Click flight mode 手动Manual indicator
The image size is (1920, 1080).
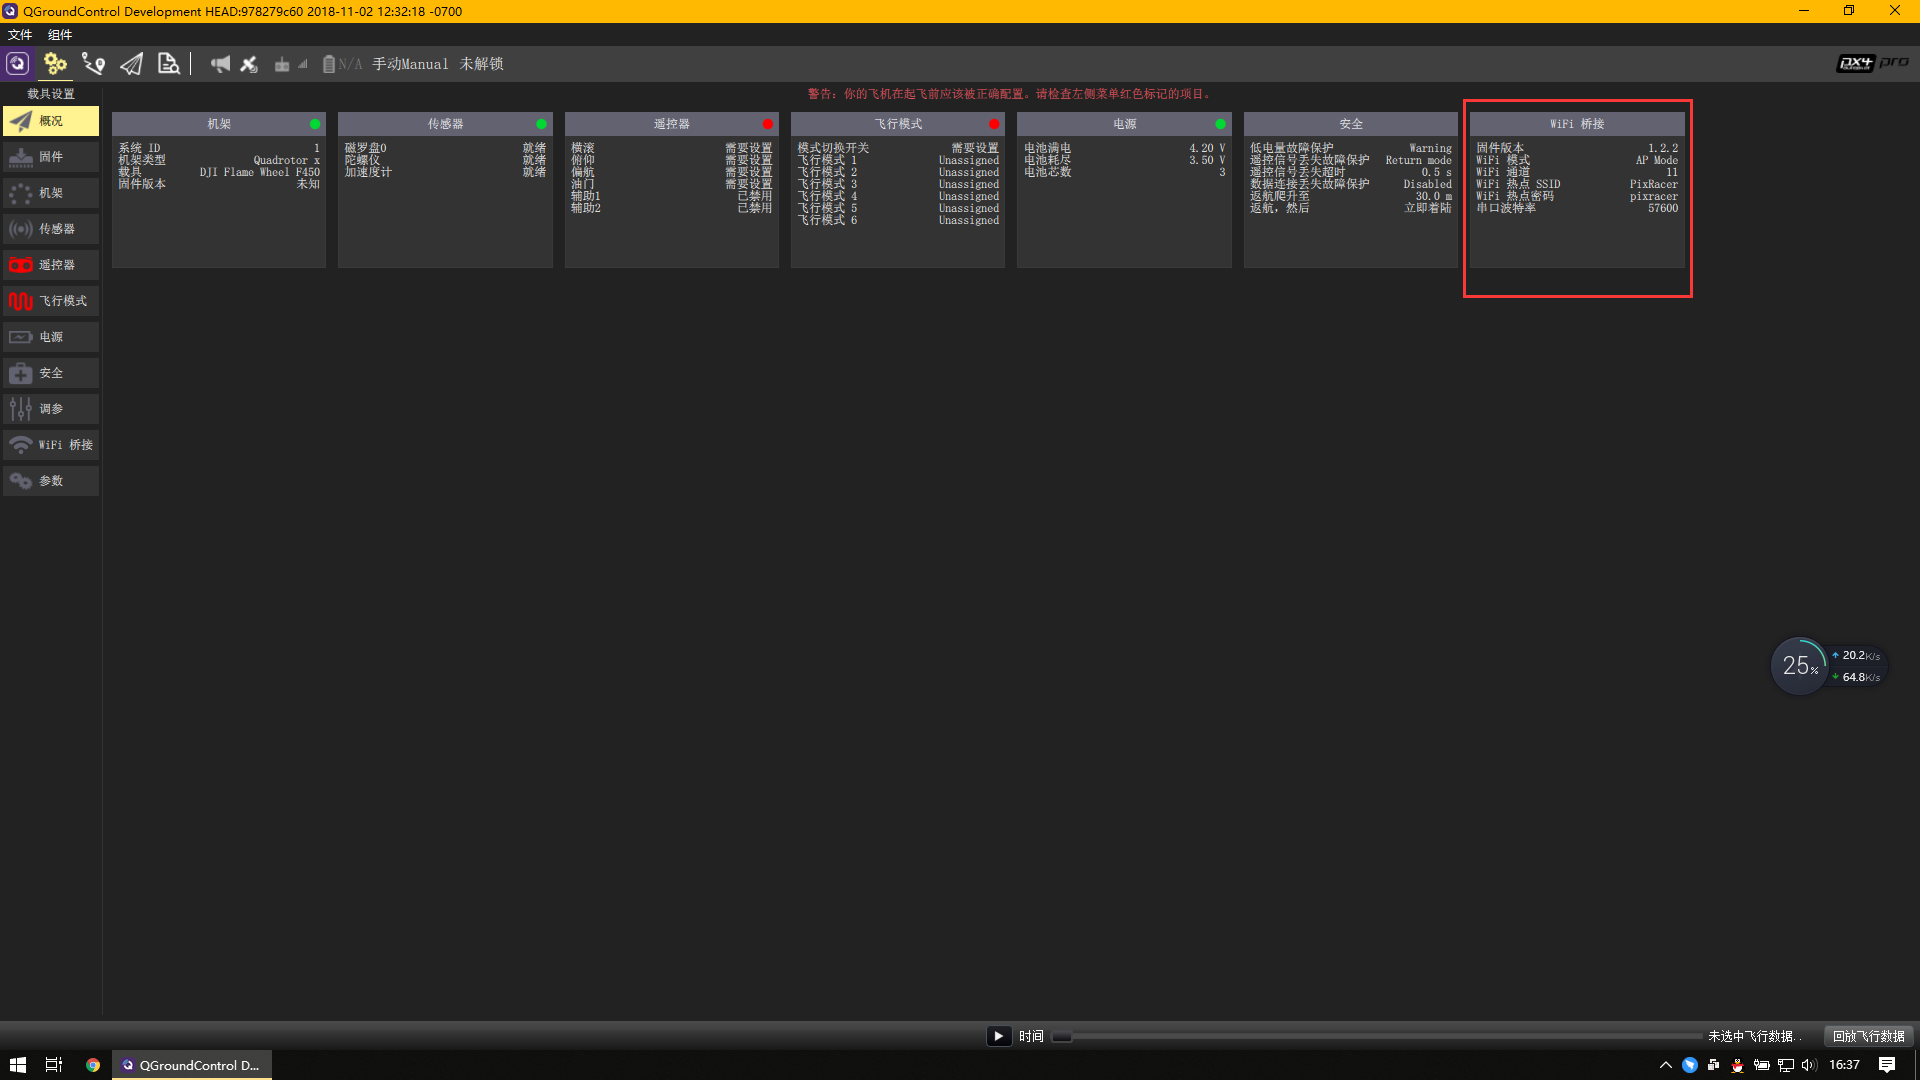click(x=410, y=64)
